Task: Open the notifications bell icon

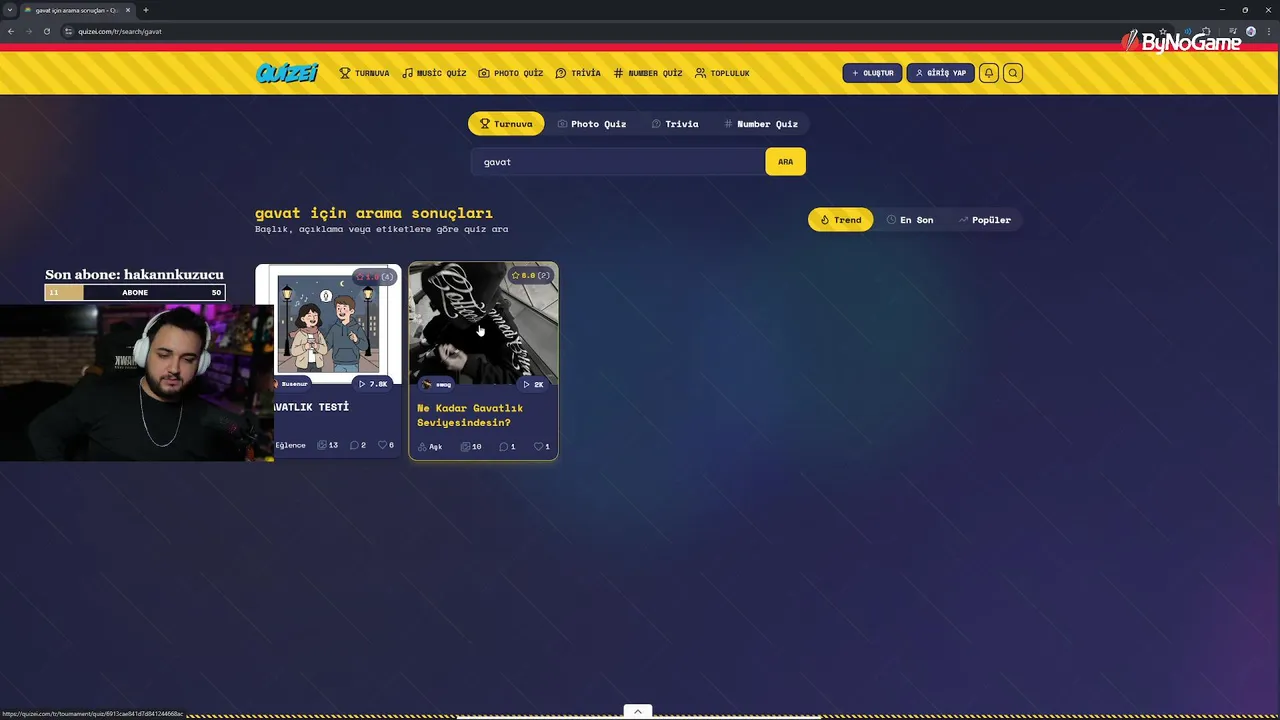Action: point(989,73)
